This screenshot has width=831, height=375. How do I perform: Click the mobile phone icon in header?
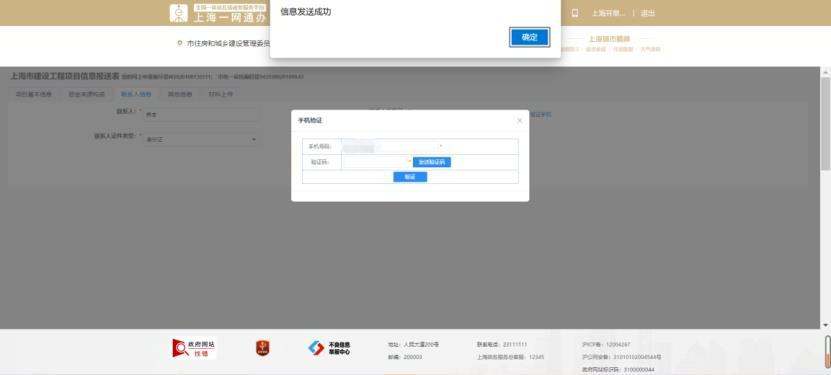click(575, 13)
